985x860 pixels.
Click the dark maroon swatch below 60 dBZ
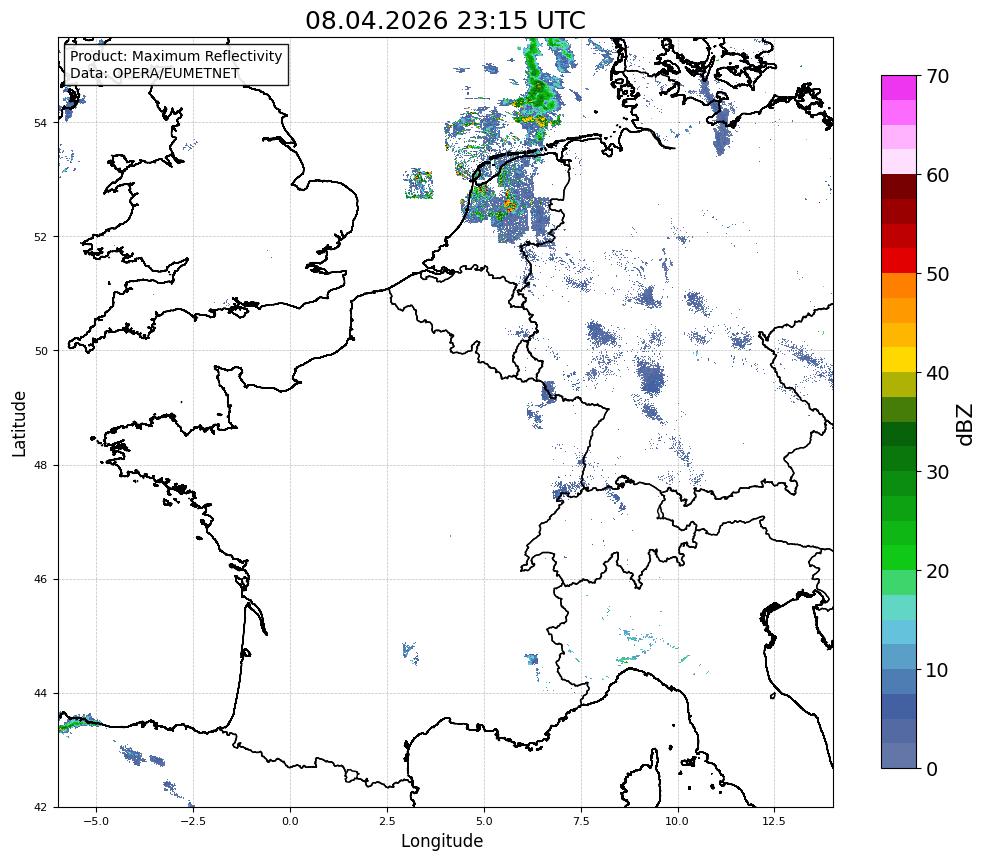tap(899, 187)
